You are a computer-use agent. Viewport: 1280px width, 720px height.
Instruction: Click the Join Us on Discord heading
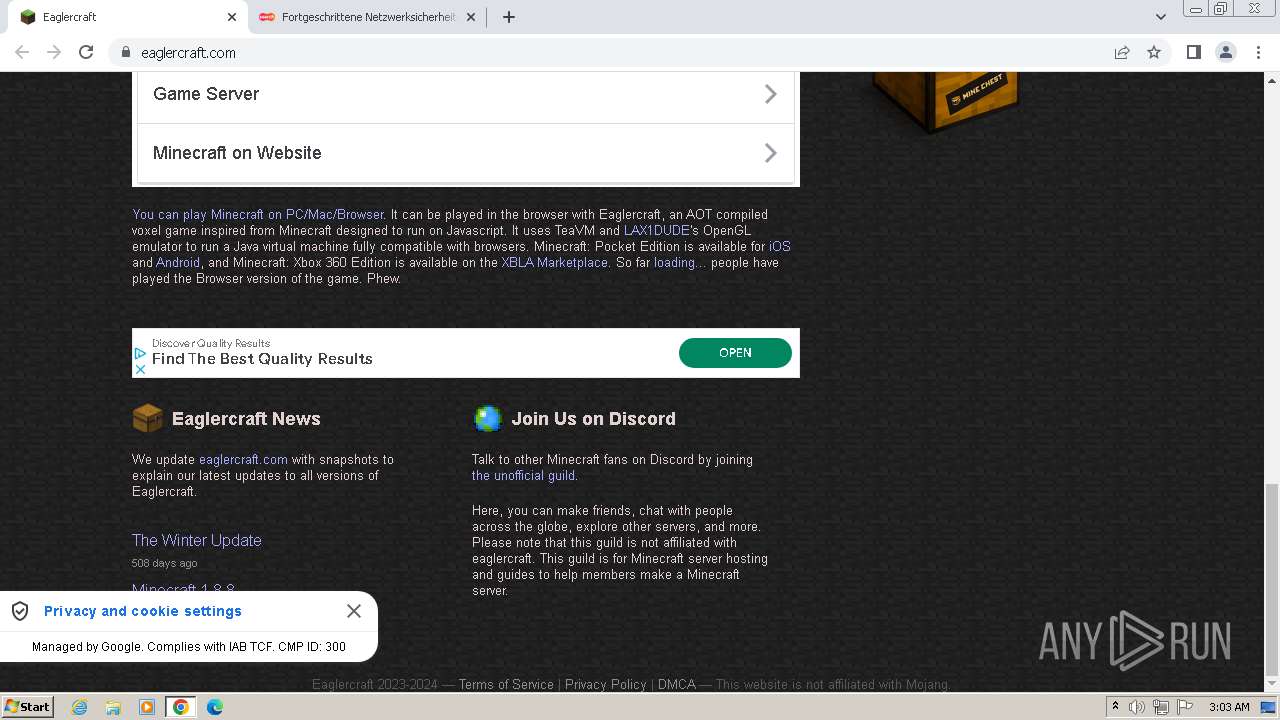click(593, 418)
